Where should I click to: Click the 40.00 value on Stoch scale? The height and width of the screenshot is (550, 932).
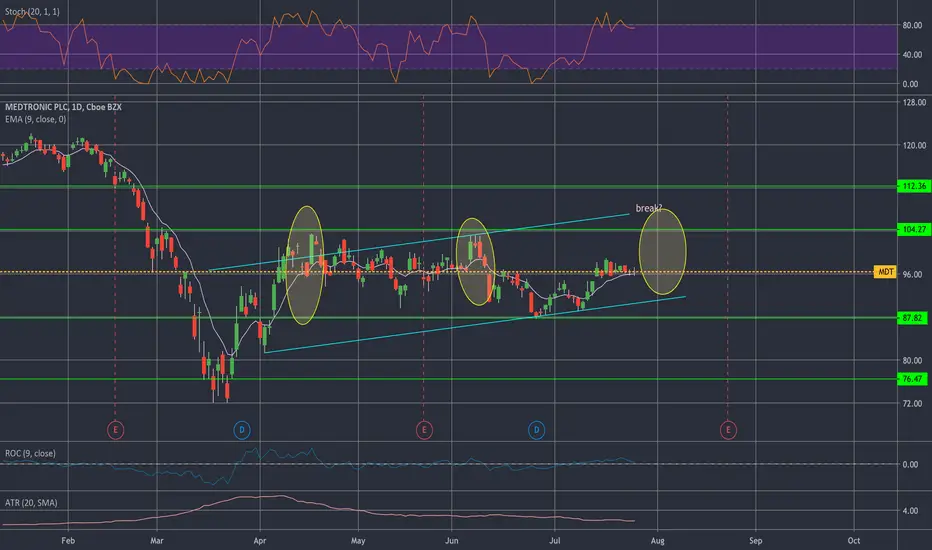pos(912,55)
